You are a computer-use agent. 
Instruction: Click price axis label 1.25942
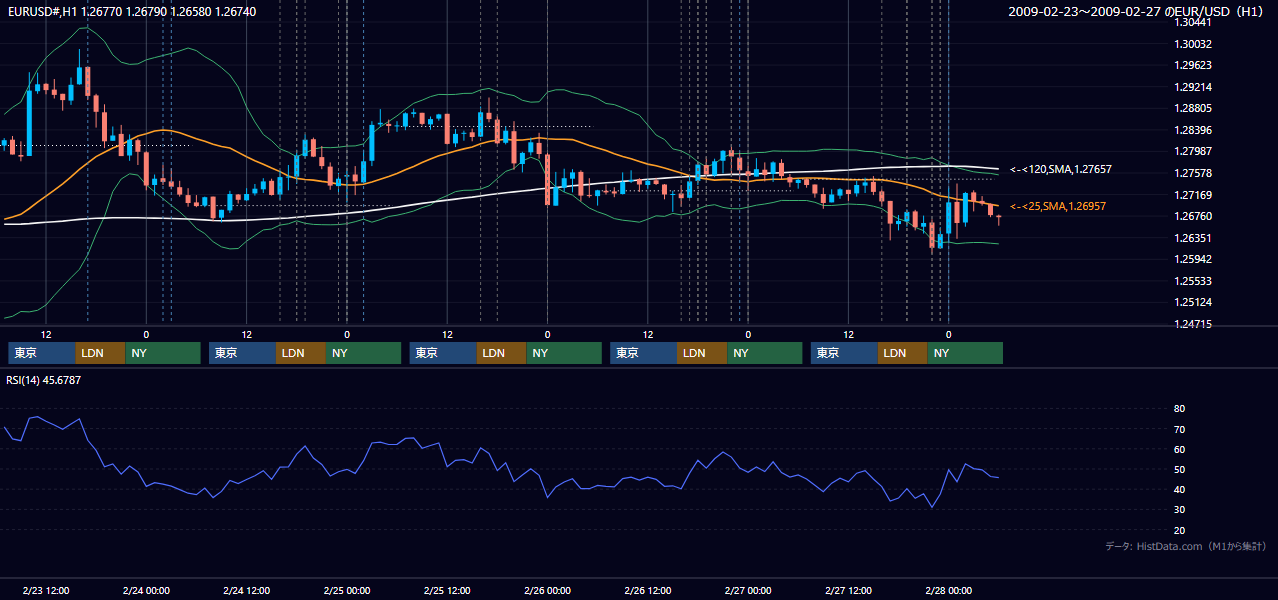pos(1193,259)
